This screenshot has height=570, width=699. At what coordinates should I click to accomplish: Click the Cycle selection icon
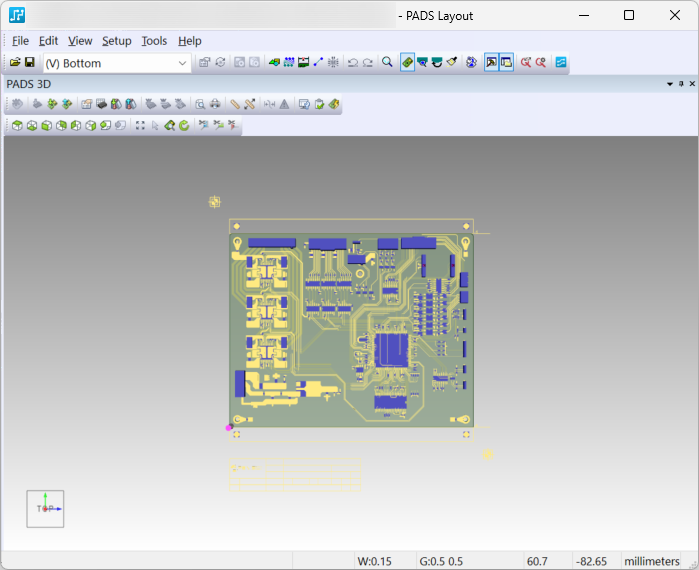[220, 62]
